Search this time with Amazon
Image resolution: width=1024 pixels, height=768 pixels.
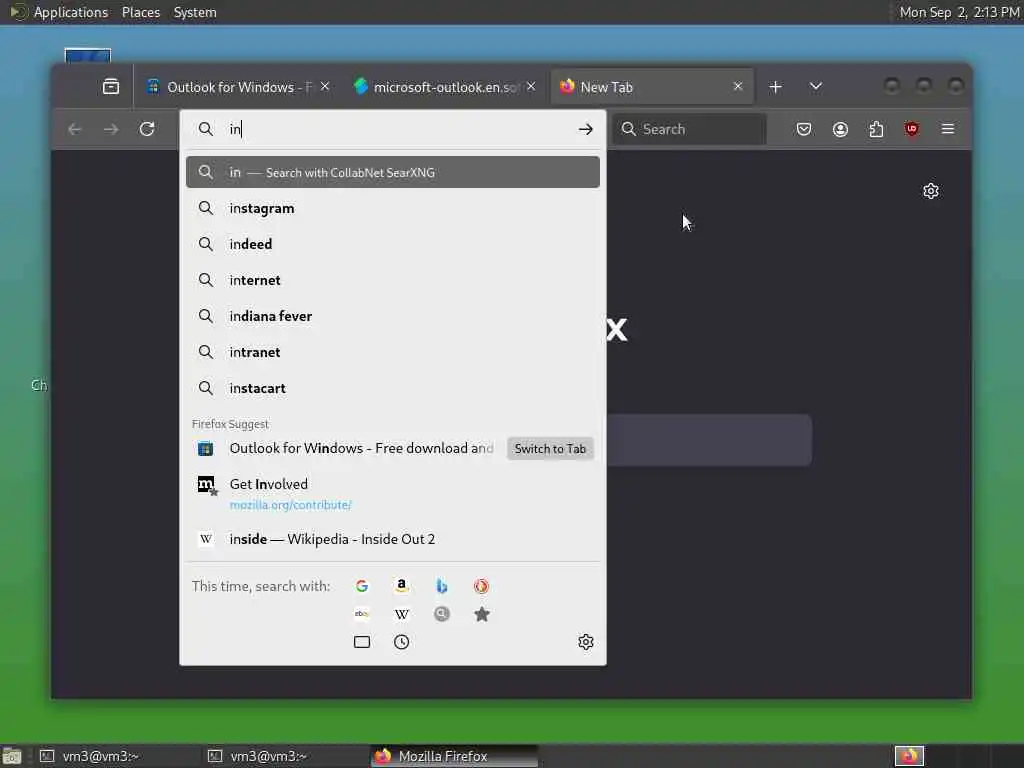click(x=402, y=586)
